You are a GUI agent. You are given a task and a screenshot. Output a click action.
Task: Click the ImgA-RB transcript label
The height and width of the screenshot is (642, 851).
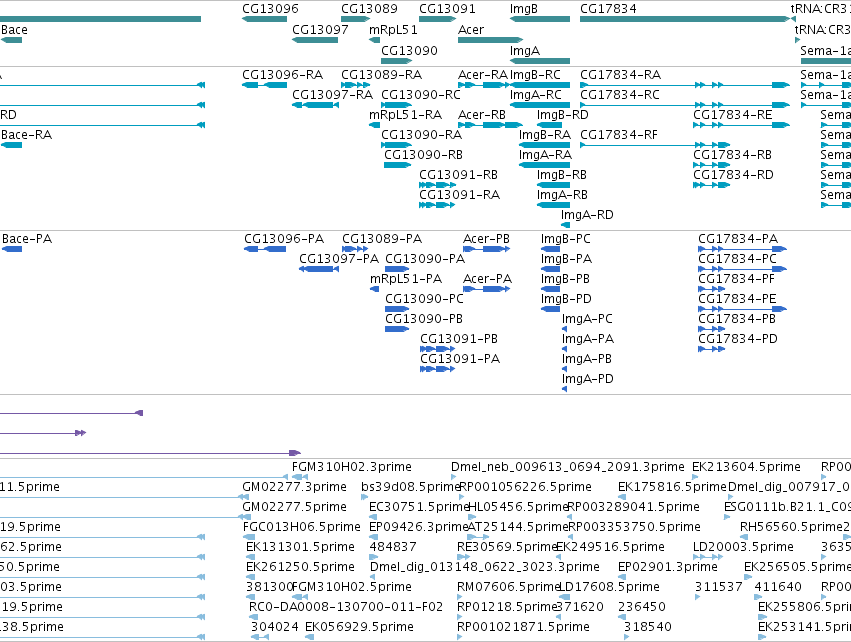pos(562,195)
